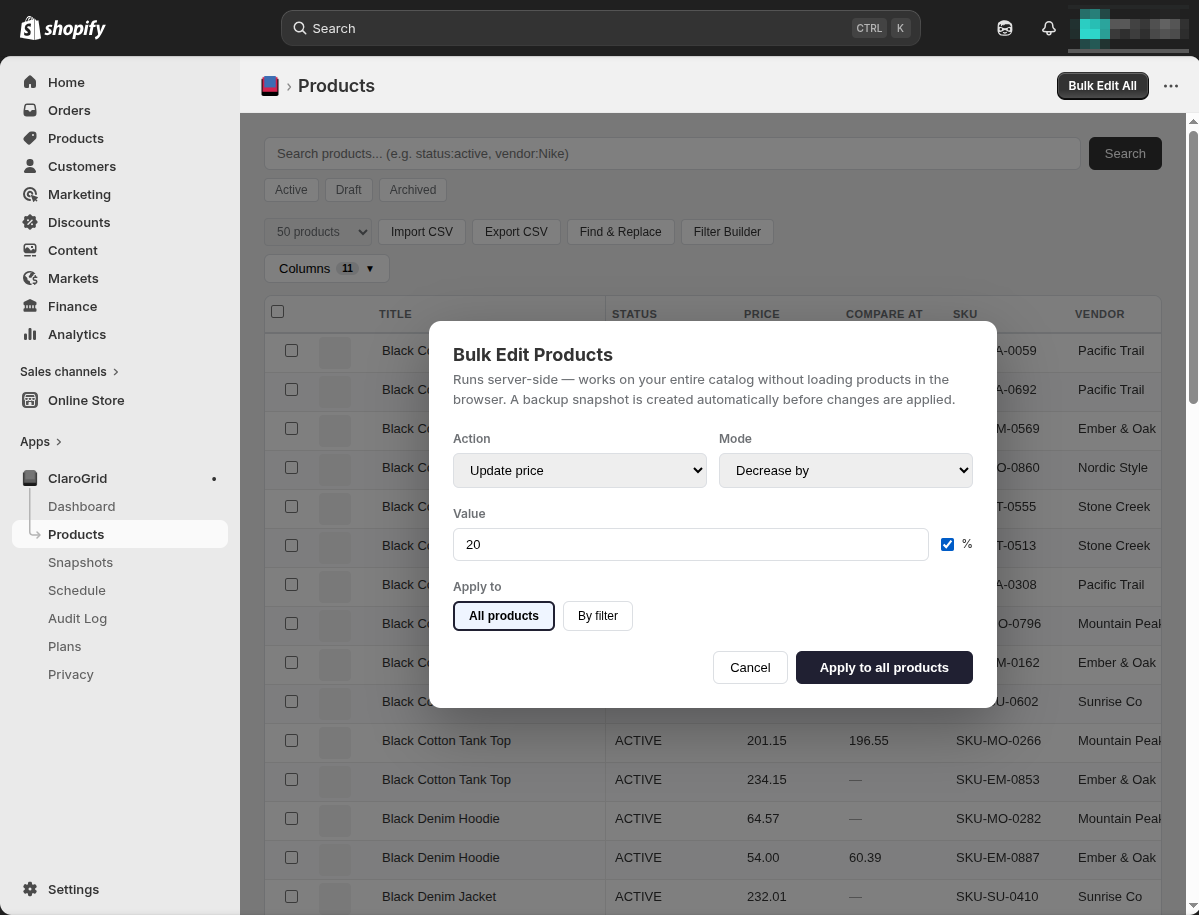The width and height of the screenshot is (1199, 915).
Task: Open the notifications bell icon
Action: (x=1048, y=28)
